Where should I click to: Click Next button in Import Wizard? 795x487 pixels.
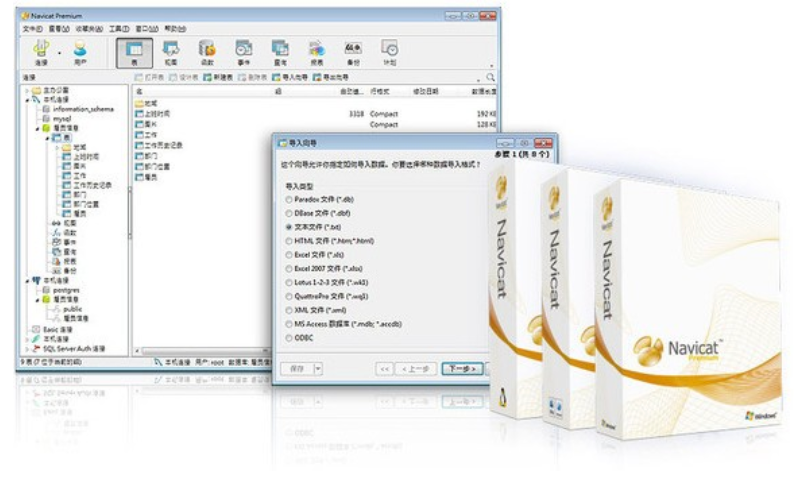pos(462,369)
